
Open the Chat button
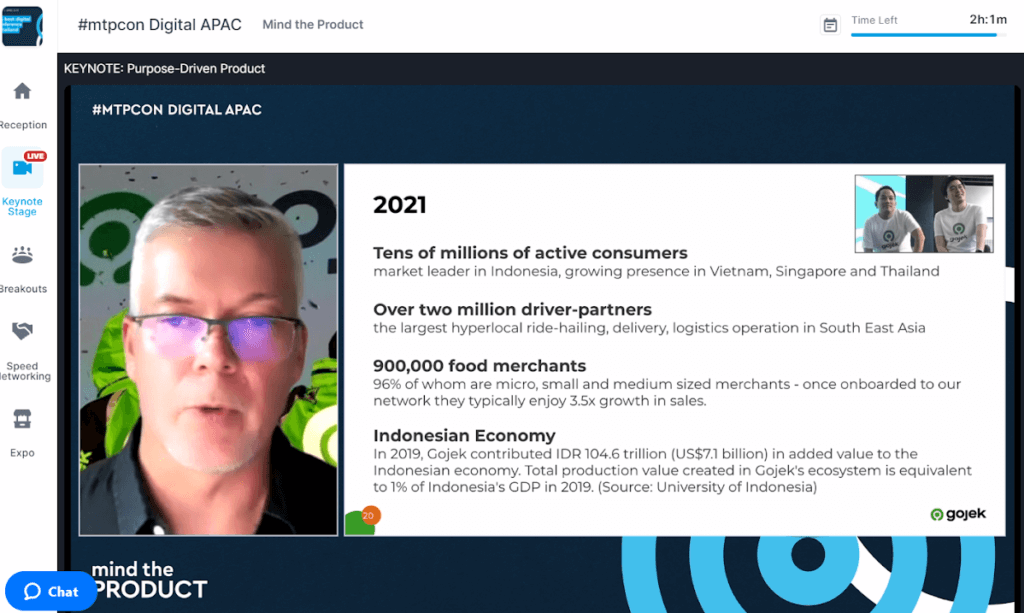(x=51, y=591)
